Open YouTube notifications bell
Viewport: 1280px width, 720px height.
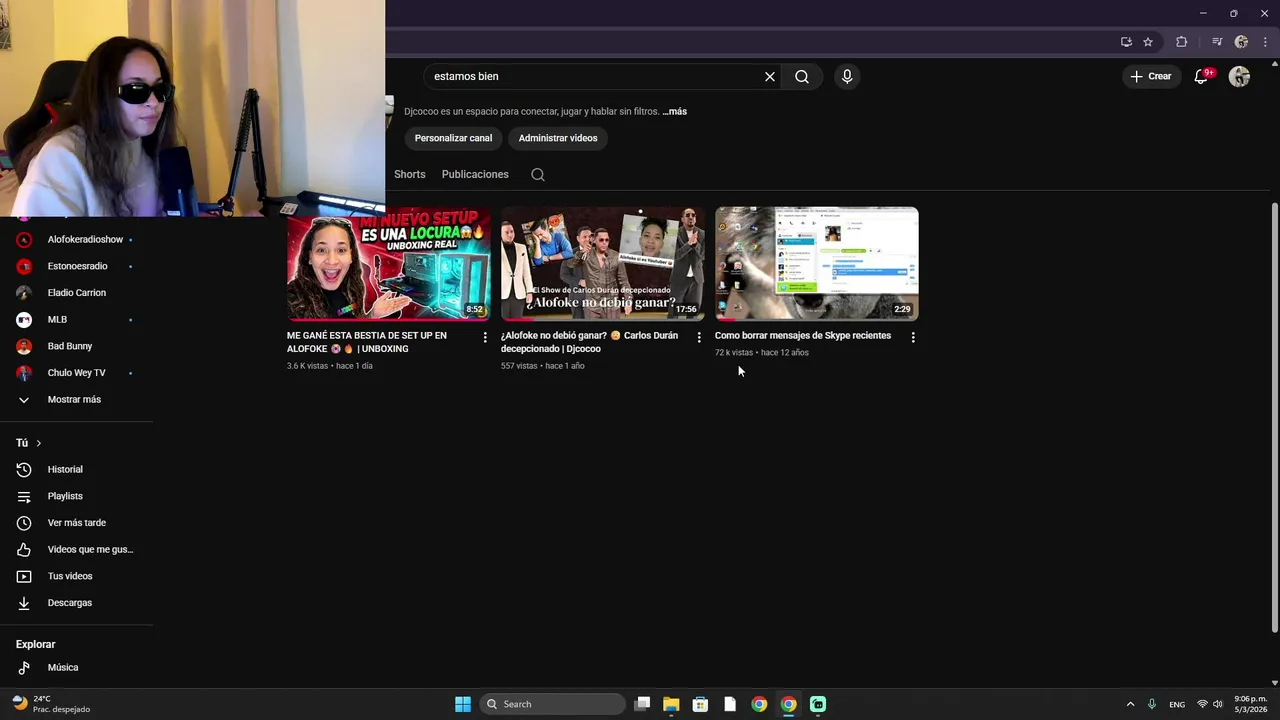(1203, 76)
